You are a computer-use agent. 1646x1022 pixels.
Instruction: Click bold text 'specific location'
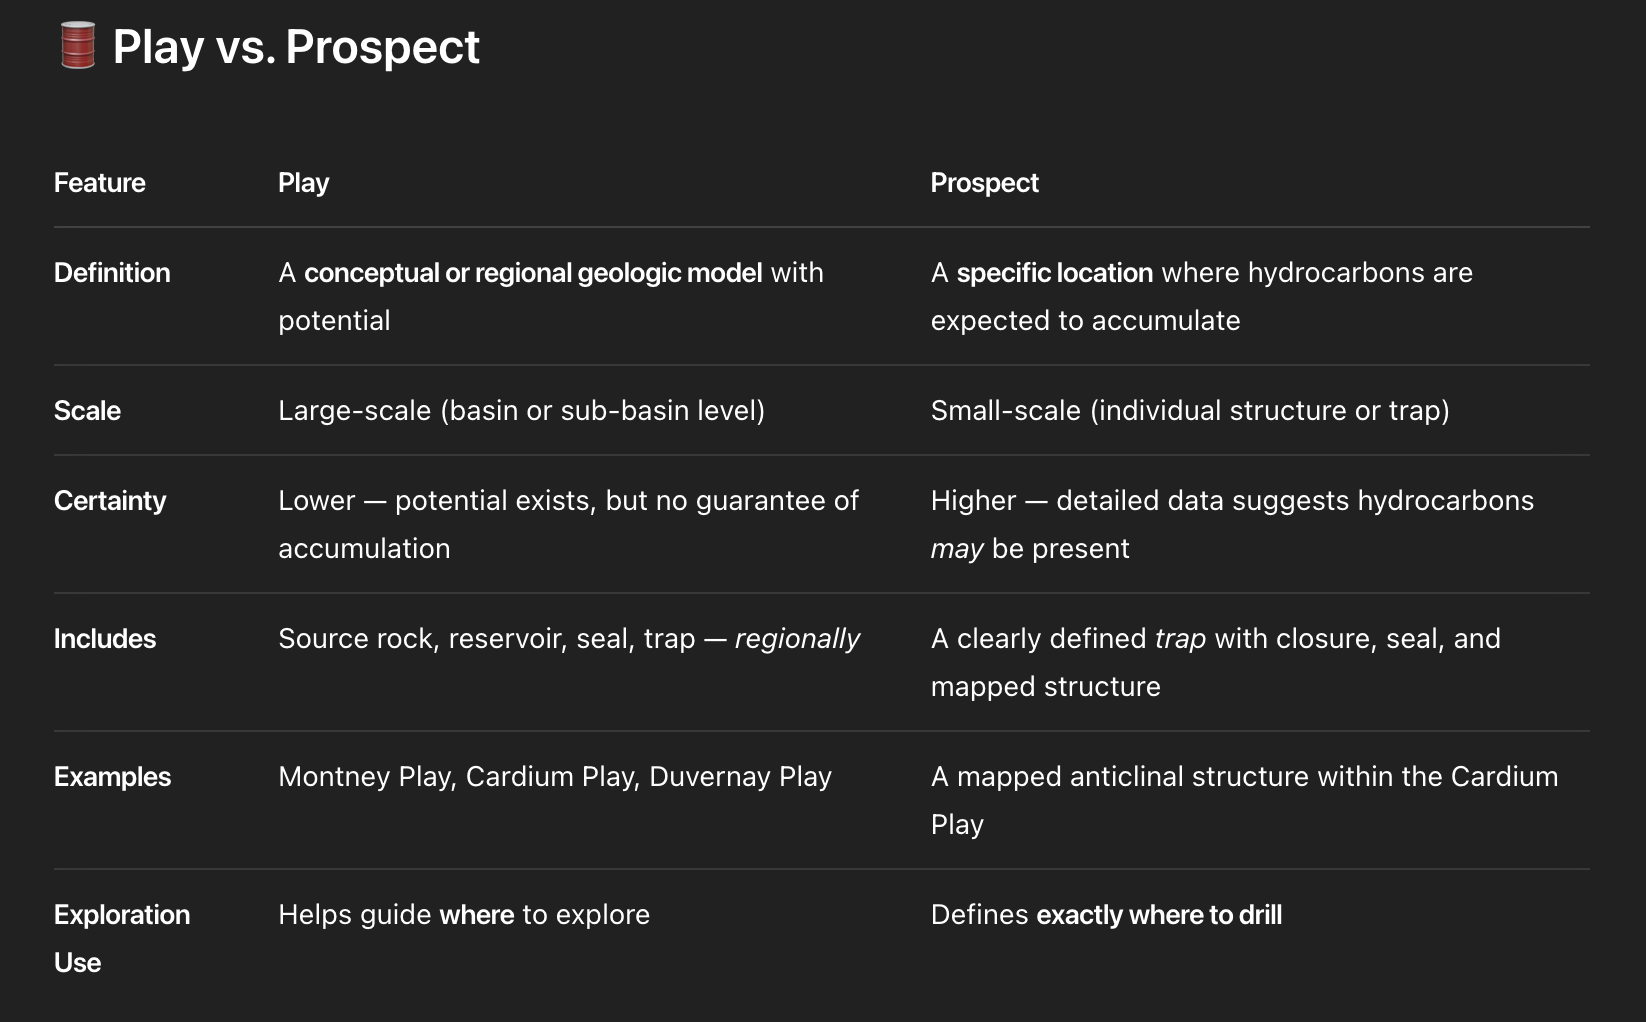1055,273
